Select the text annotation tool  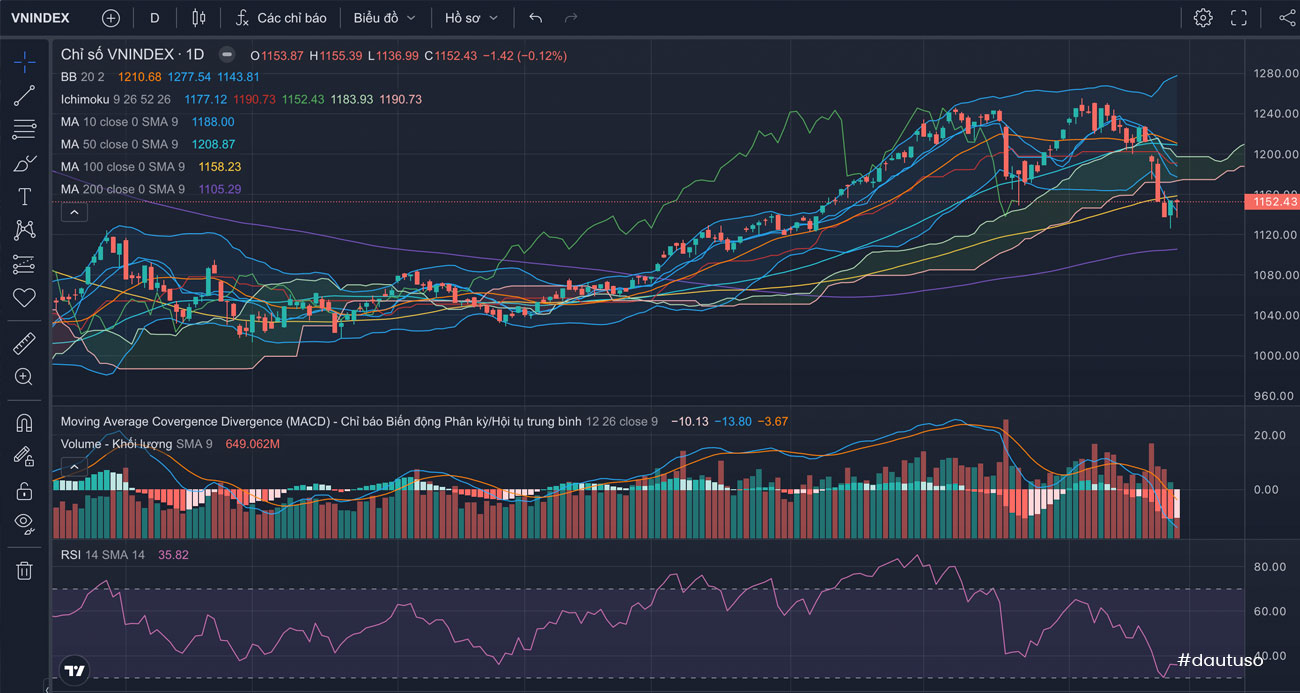tap(24, 197)
